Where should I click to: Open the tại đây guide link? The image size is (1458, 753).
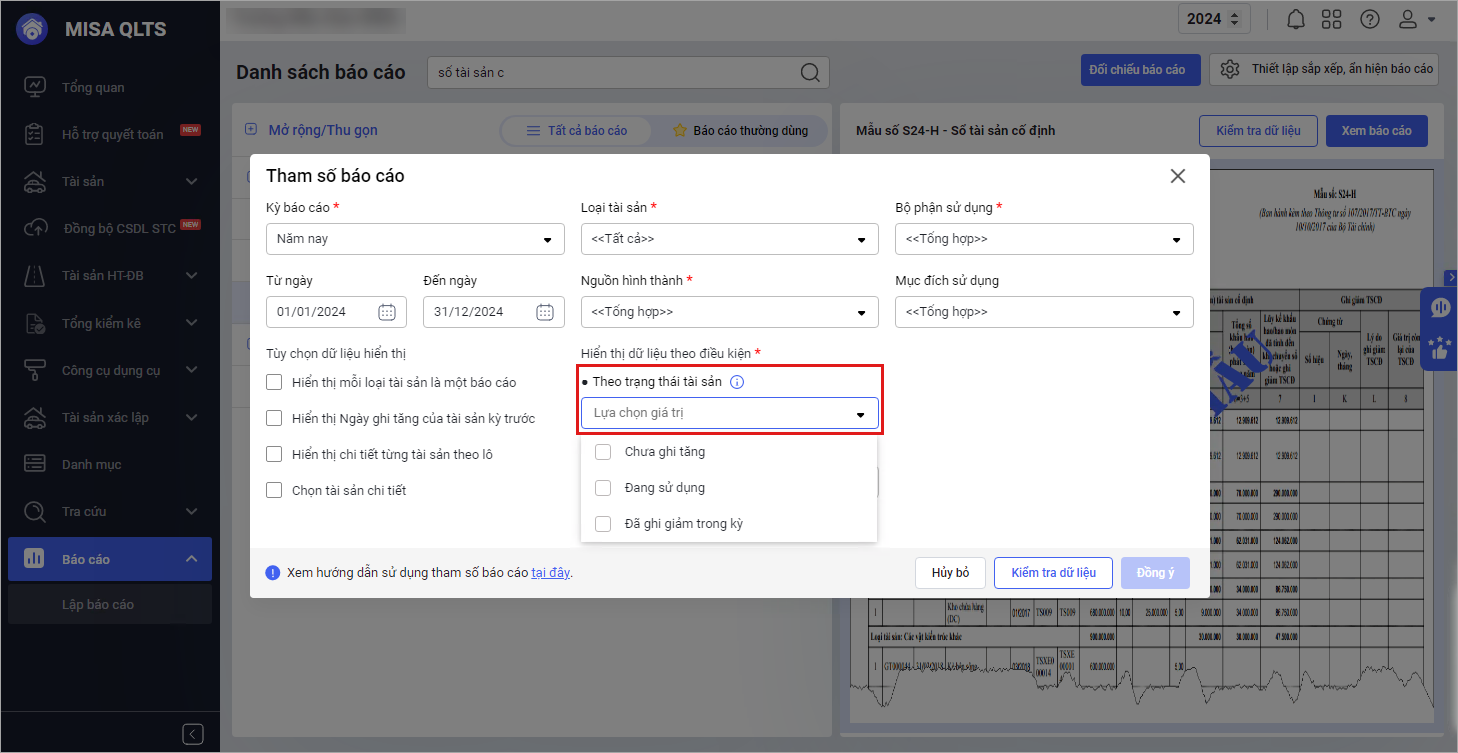pos(550,573)
